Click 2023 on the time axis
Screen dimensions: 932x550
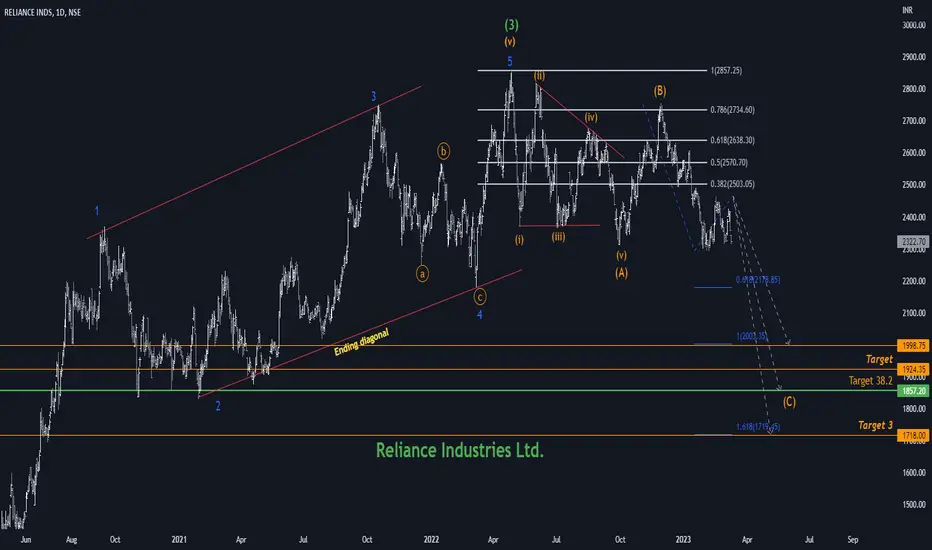[683, 540]
